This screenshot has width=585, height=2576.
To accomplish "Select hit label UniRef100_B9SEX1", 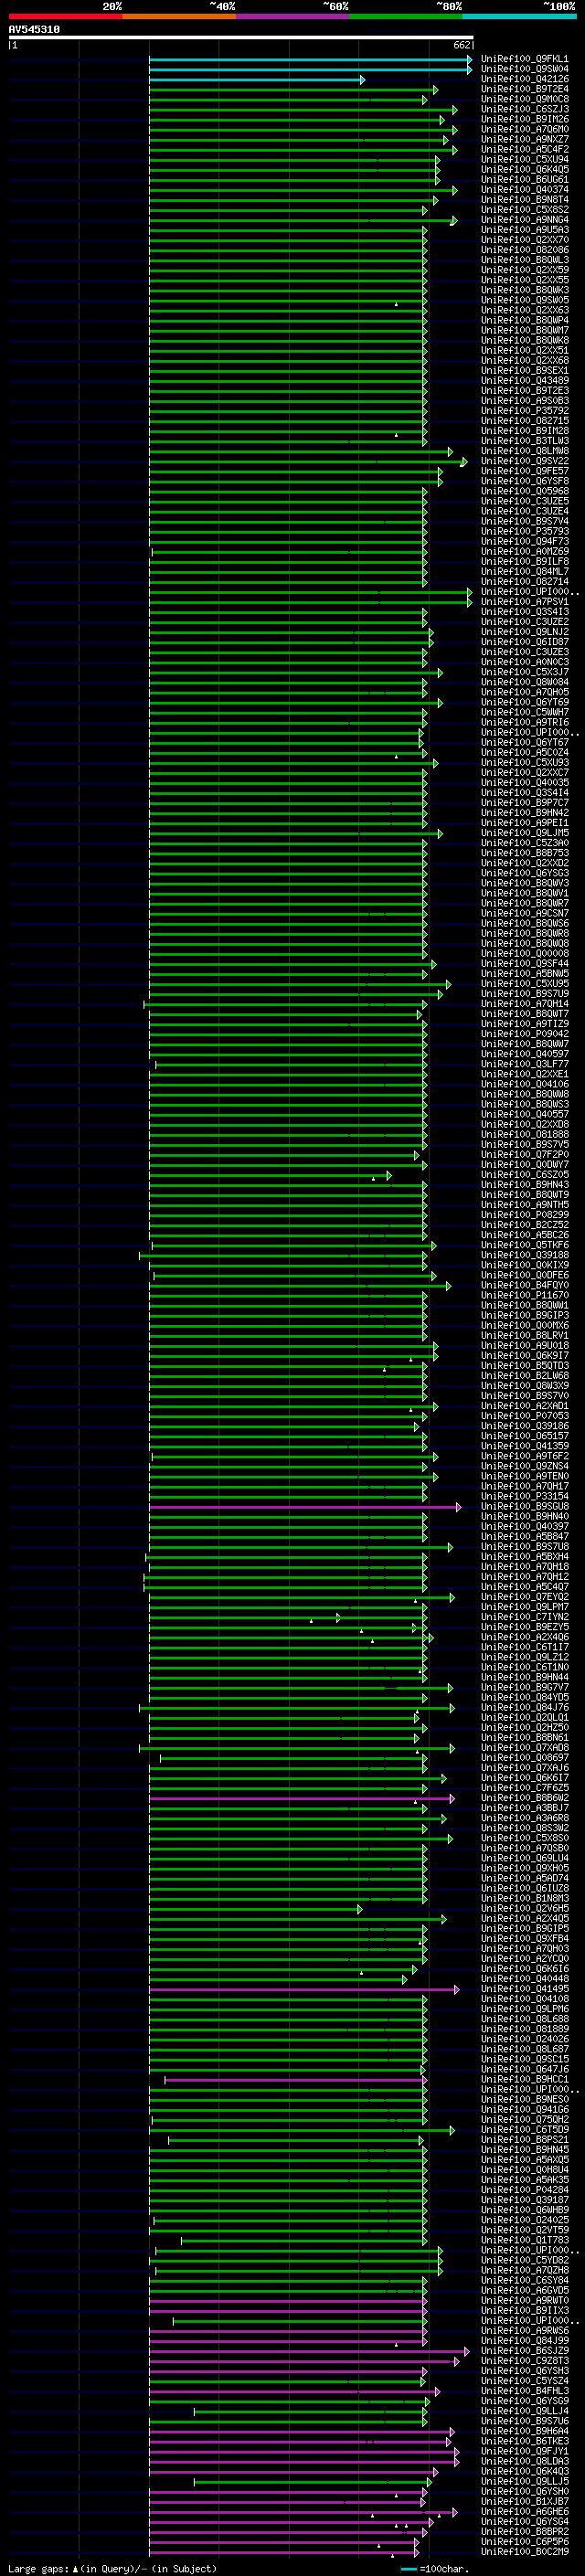I will [x=524, y=371].
